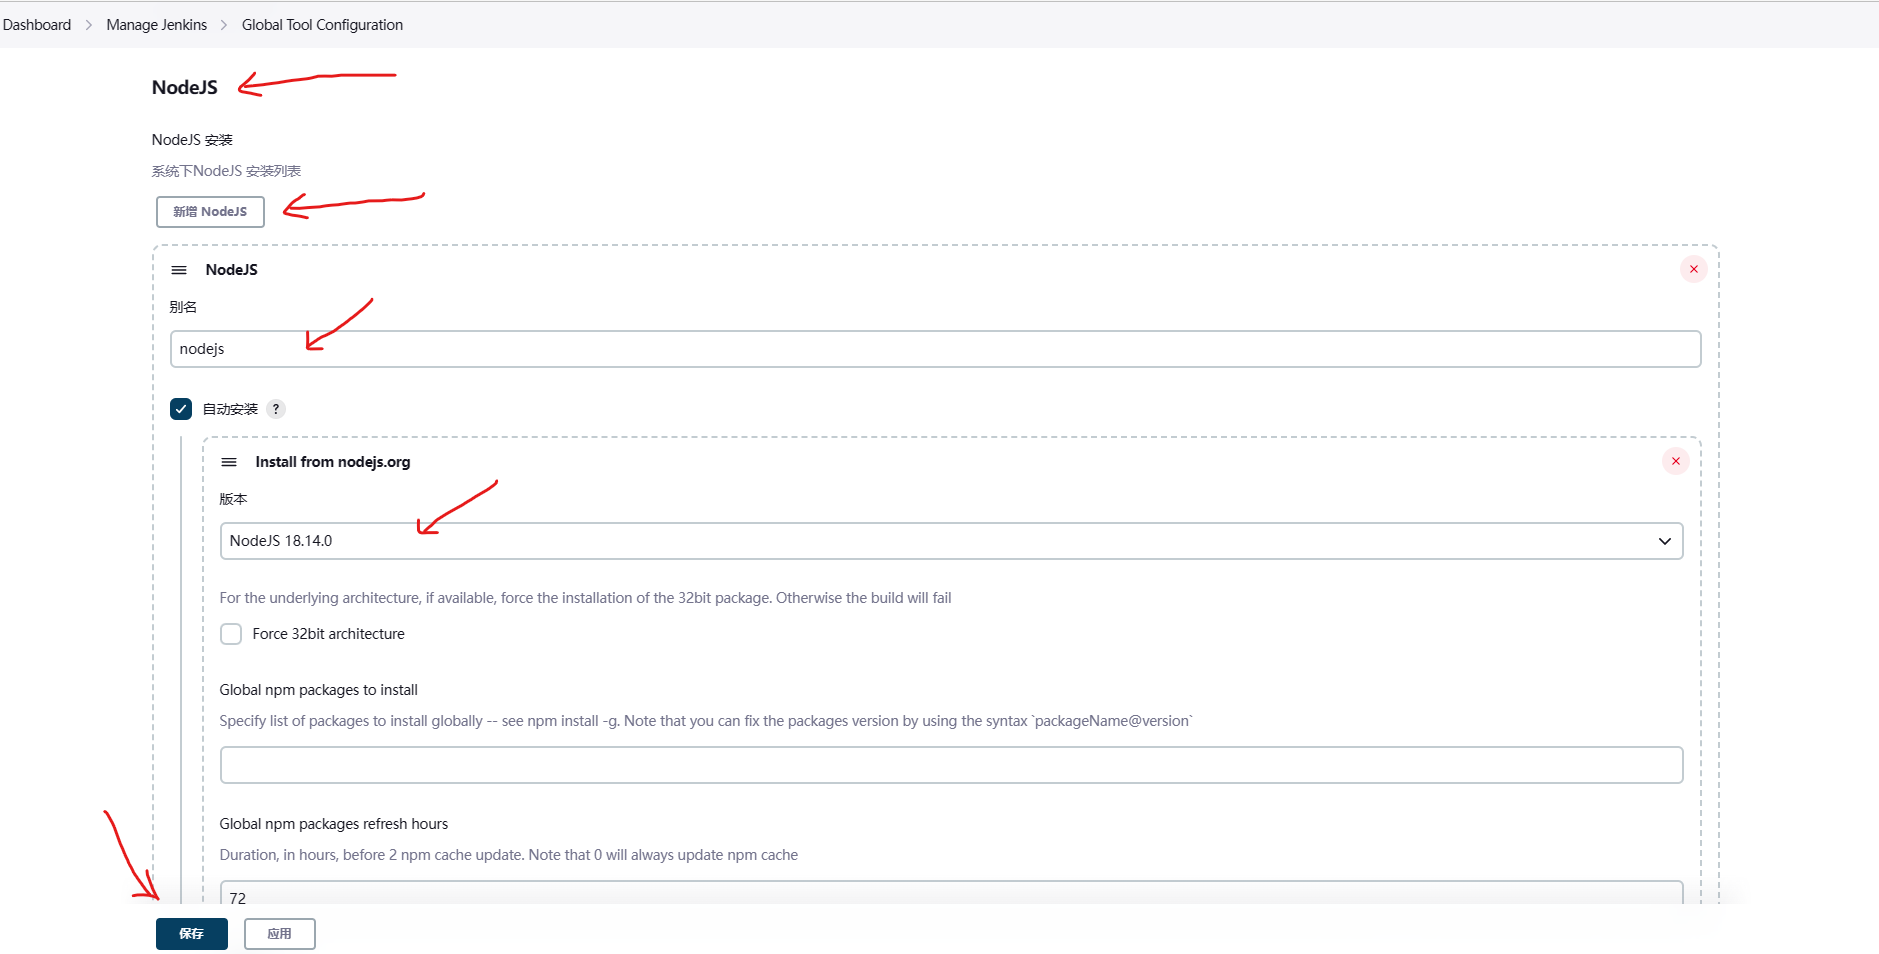Go to Dashboard breadcrumb

(37, 25)
